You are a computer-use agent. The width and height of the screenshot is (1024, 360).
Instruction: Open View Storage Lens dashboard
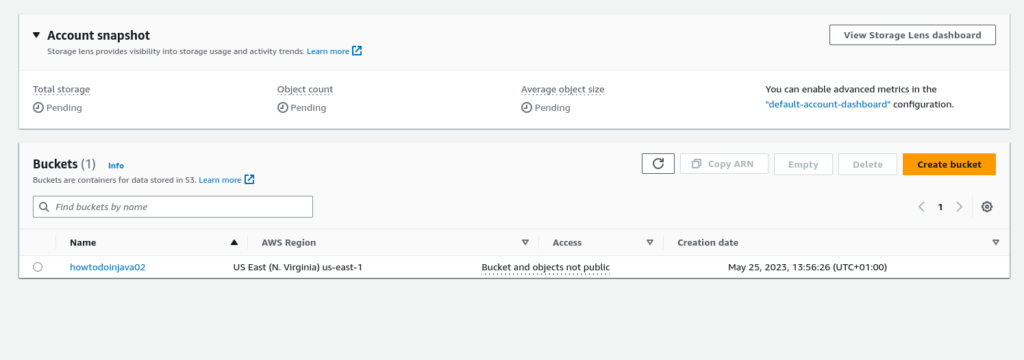[x=912, y=35]
